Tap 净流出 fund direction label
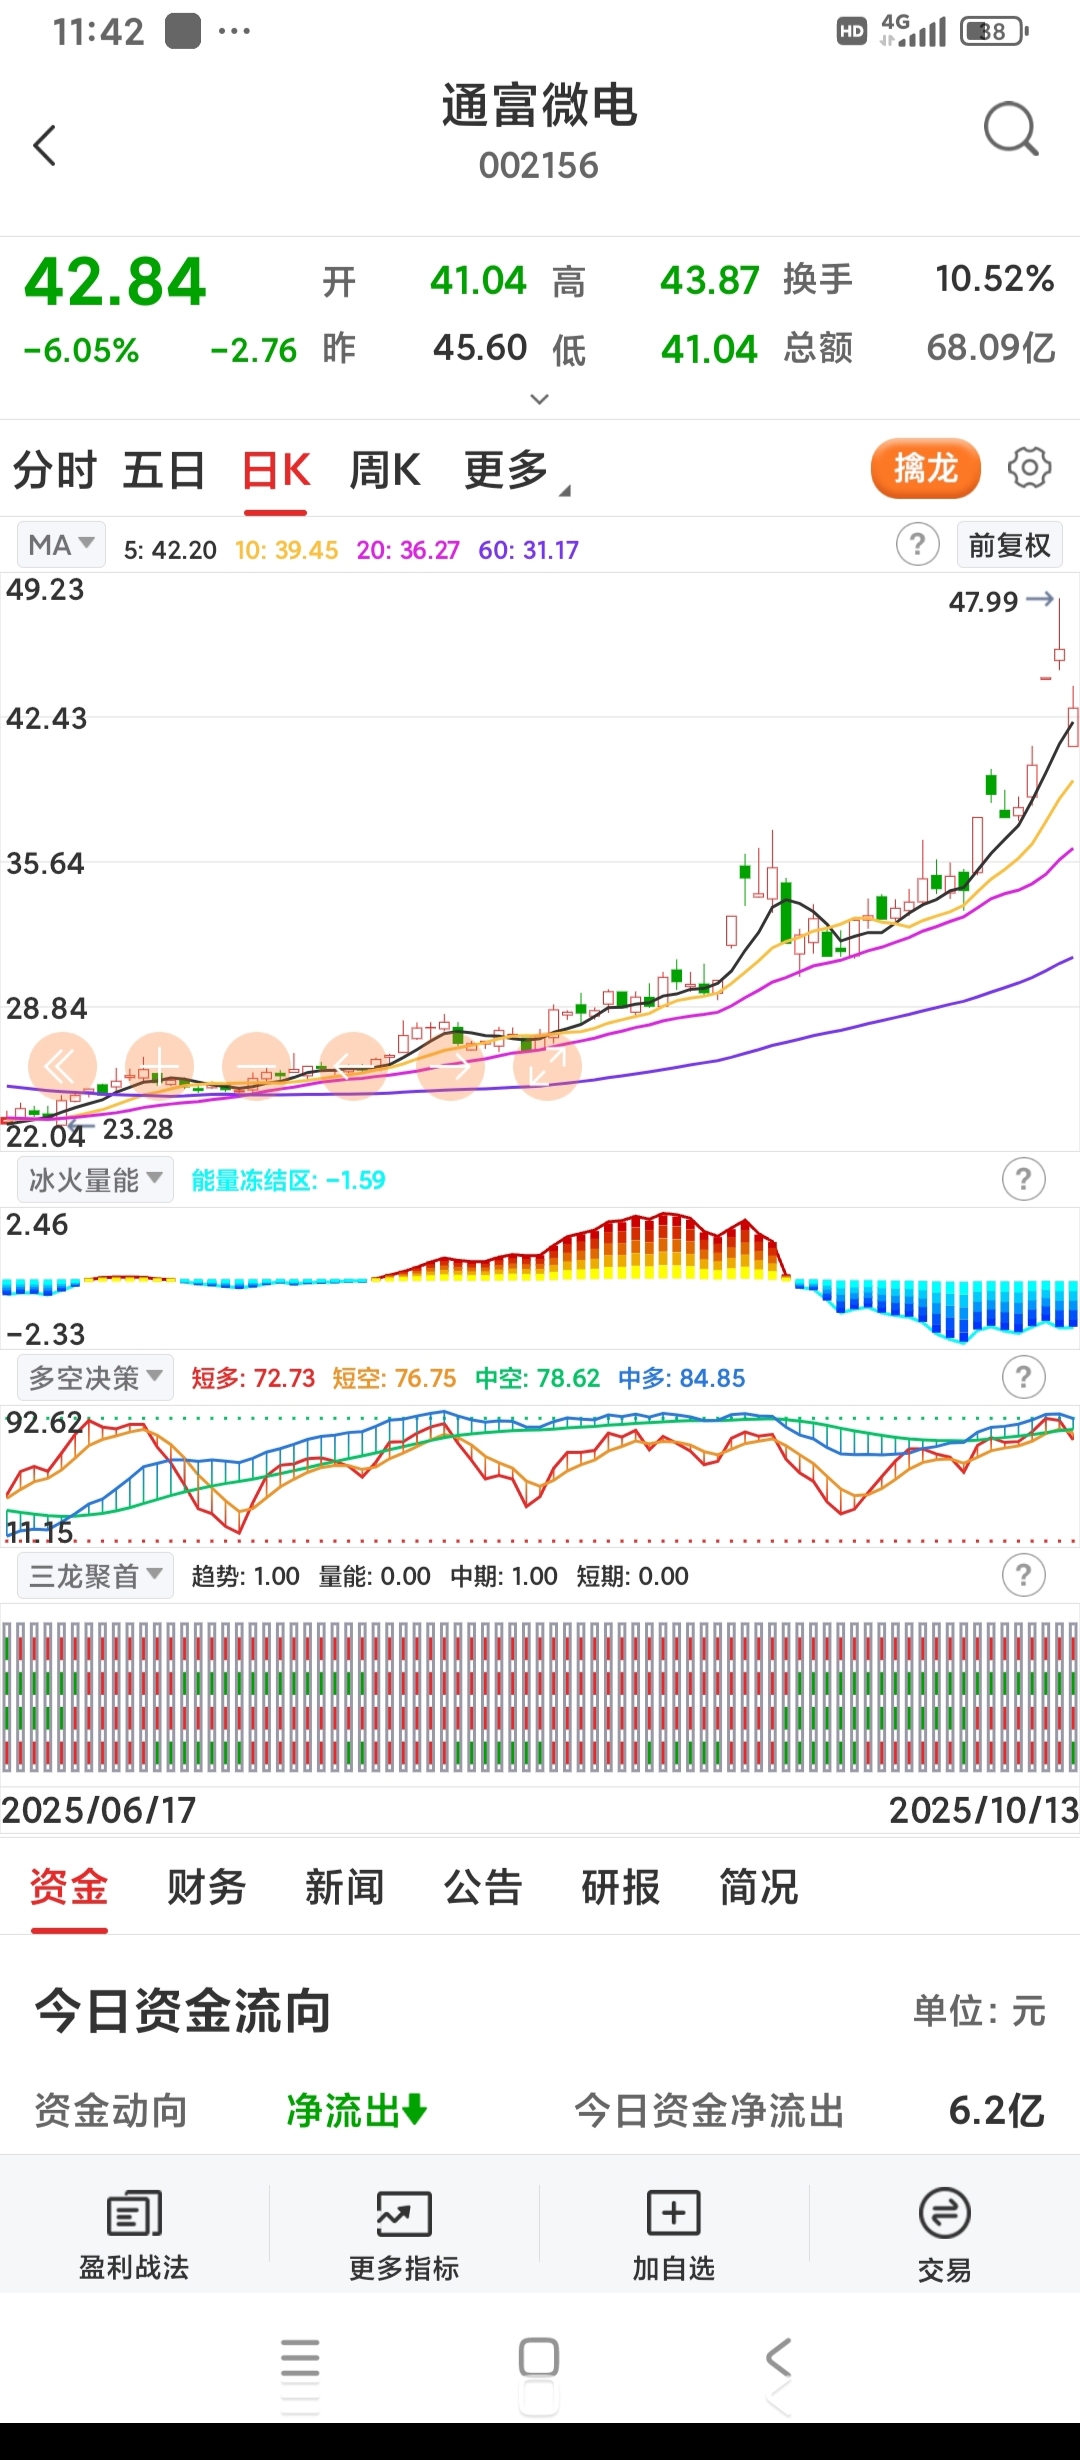Image resolution: width=1080 pixels, height=2460 pixels. coord(357,2111)
